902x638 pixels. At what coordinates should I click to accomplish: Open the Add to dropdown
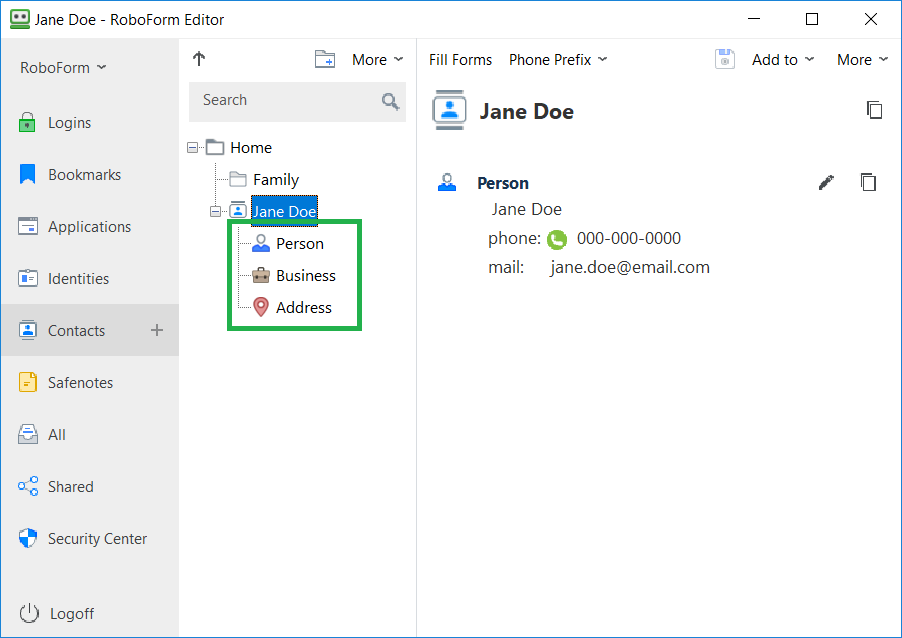783,60
